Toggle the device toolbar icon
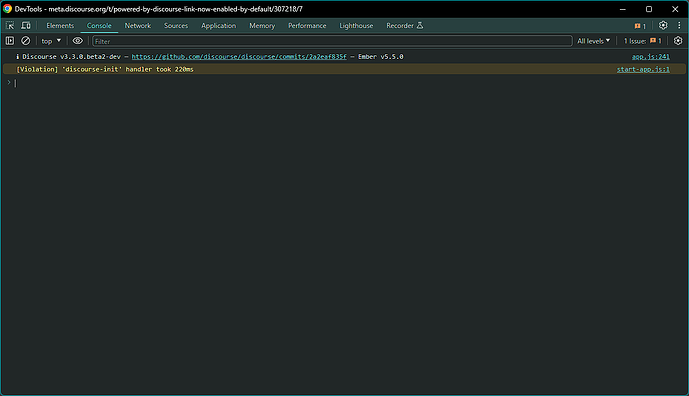Screen dimensions: 689x396 click(26, 25)
